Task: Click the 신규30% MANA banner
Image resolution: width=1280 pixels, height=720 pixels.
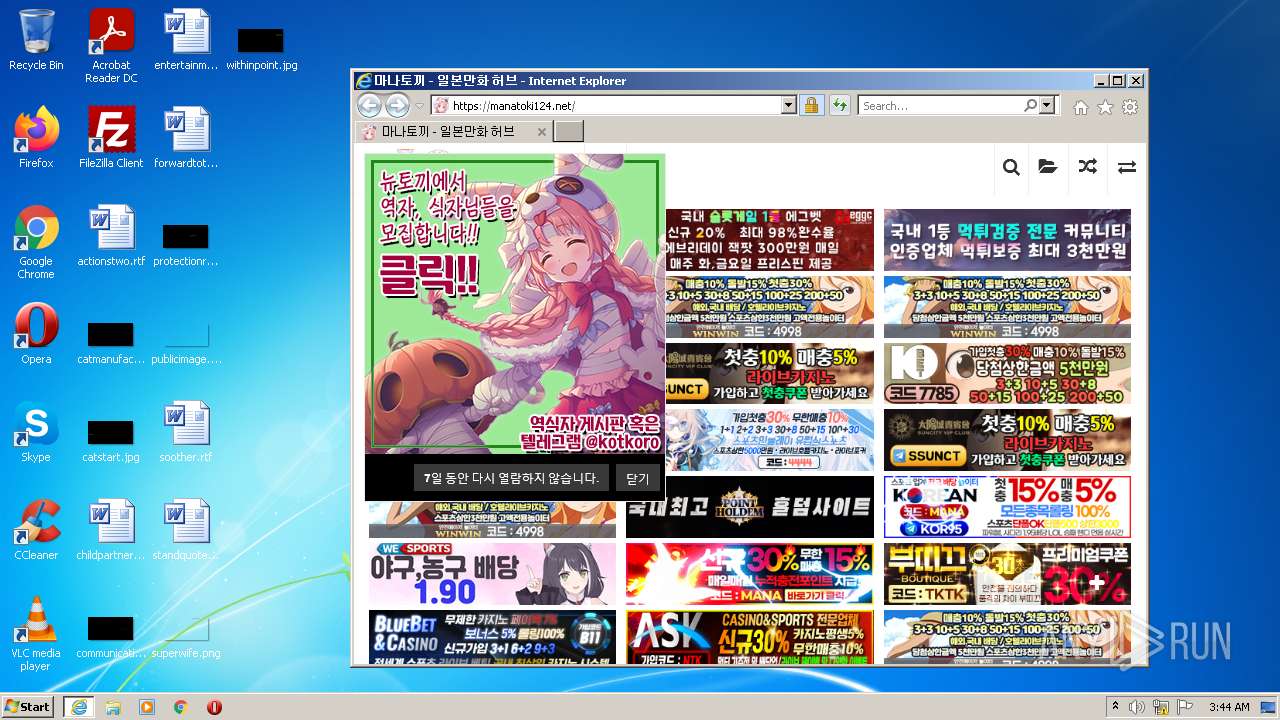Action: coord(750,574)
